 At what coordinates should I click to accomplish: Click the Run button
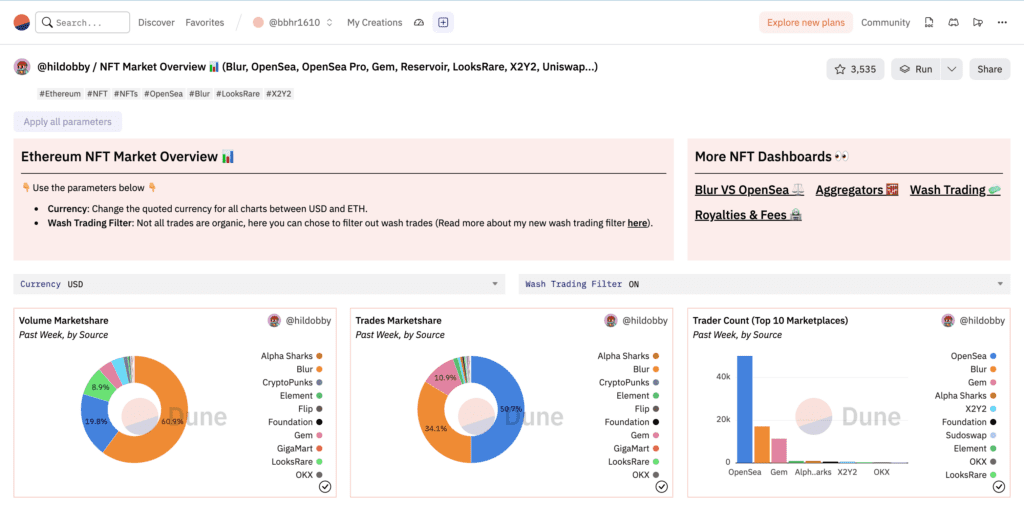tap(916, 69)
